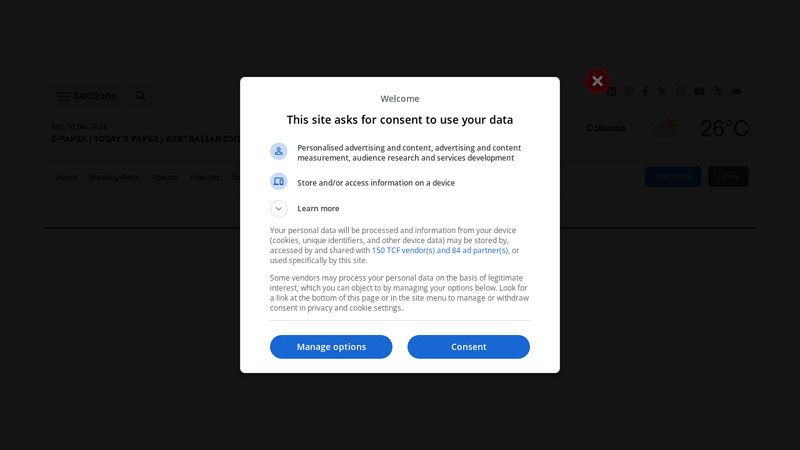Screen dimensions: 800x450
Task: Open the YouTube social icon
Action: 699,92
